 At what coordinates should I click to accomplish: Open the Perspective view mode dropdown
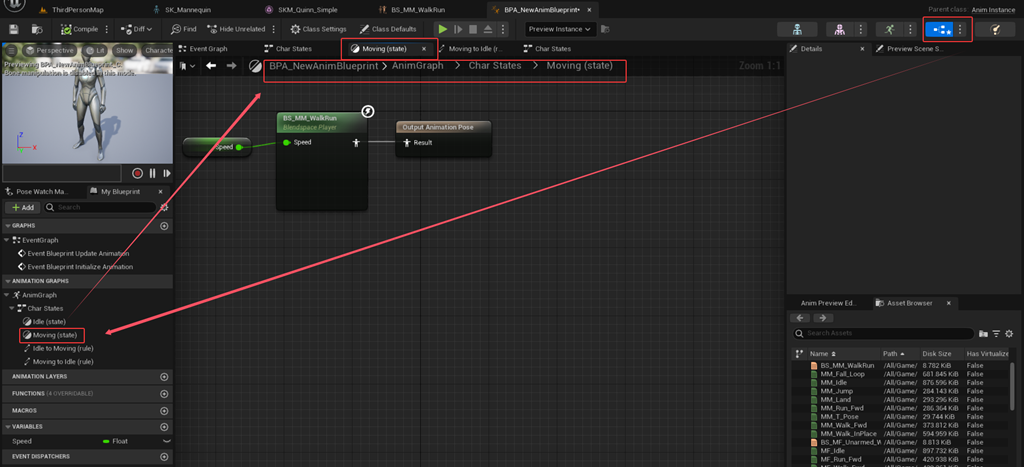tap(52, 50)
